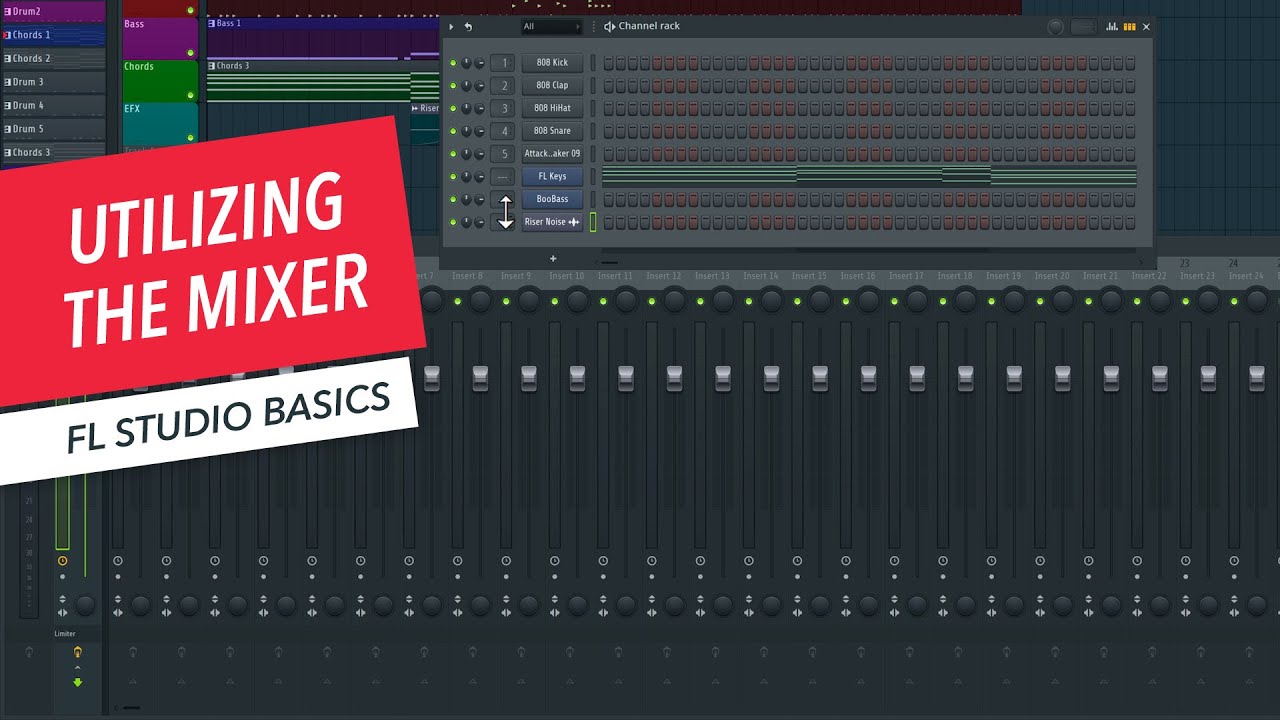Mute the 808 Kick channel LED

(453, 63)
